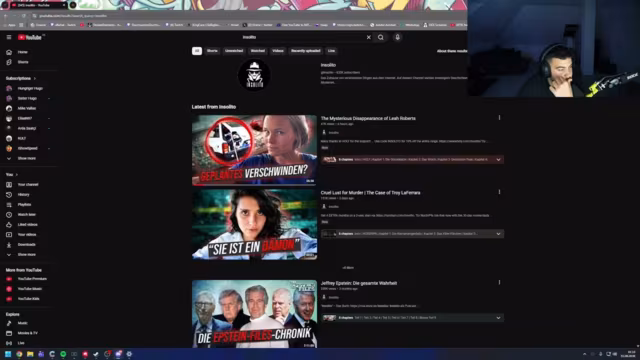This screenshot has height=360, width=640.
Task: Open the insolito channel name link
Action: [328, 65]
